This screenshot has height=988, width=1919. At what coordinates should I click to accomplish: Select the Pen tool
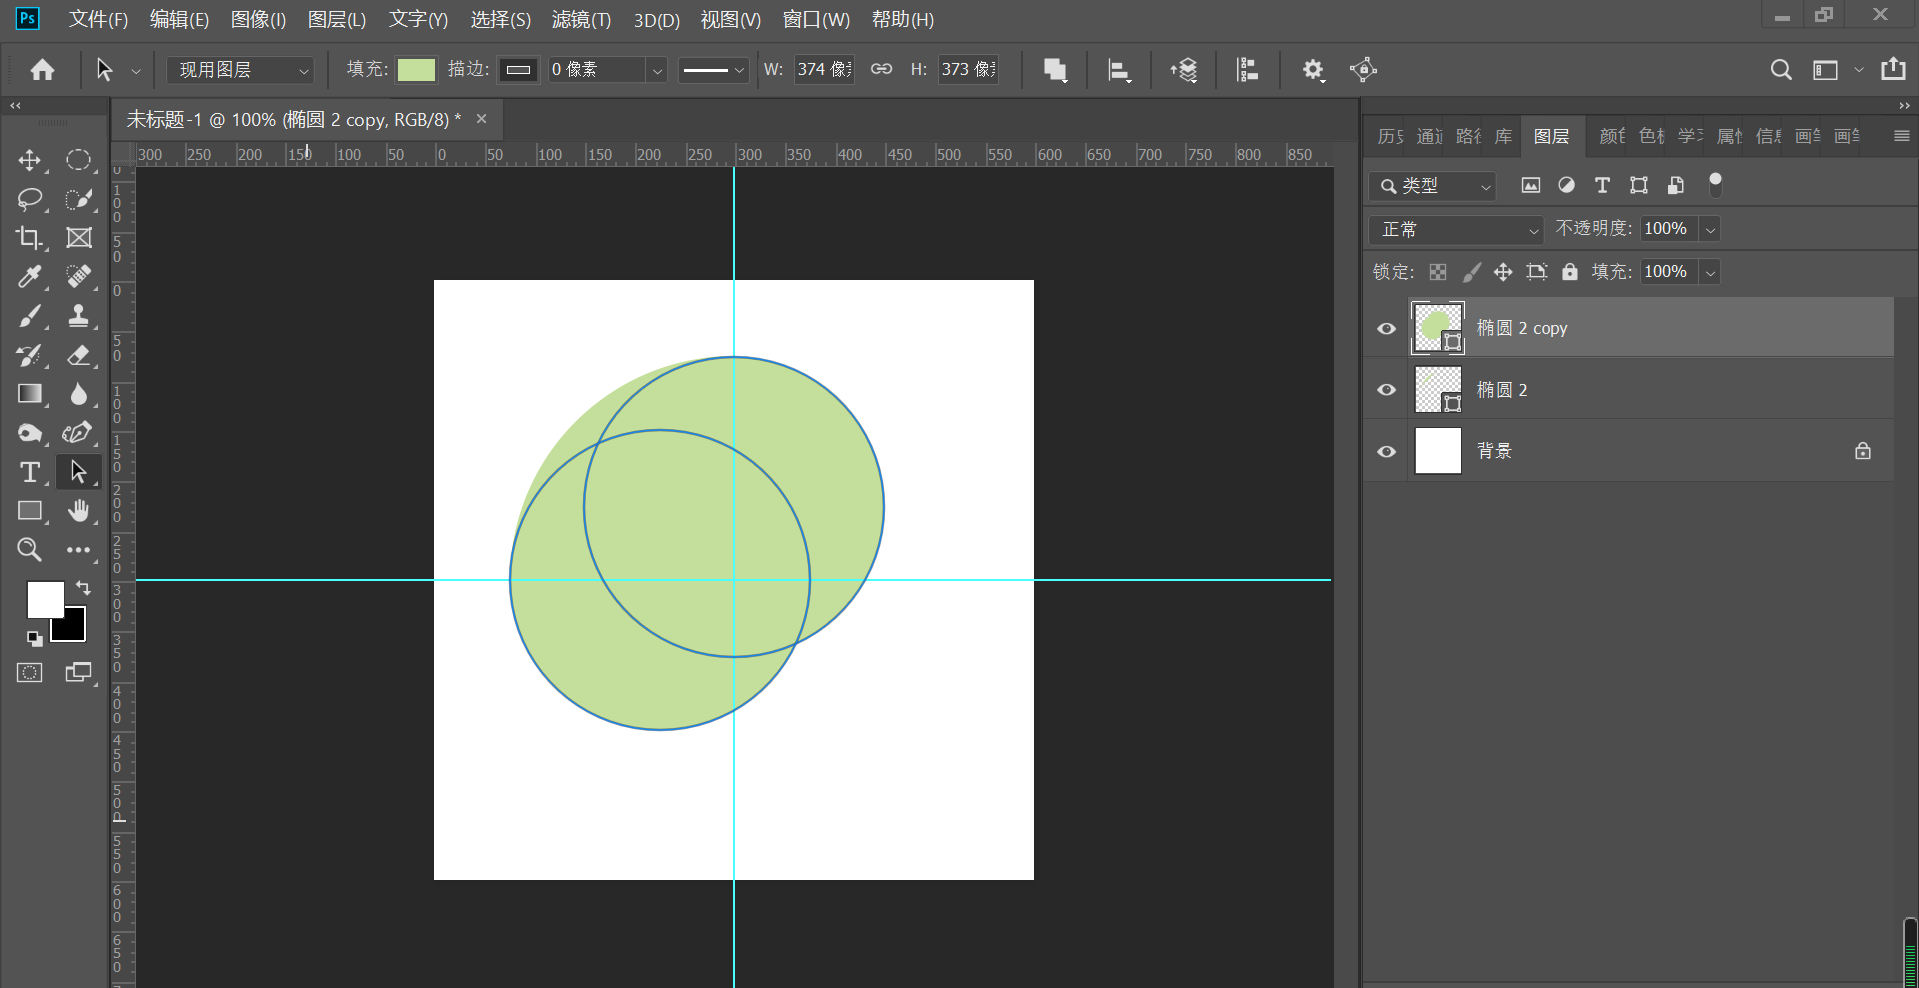[79, 433]
